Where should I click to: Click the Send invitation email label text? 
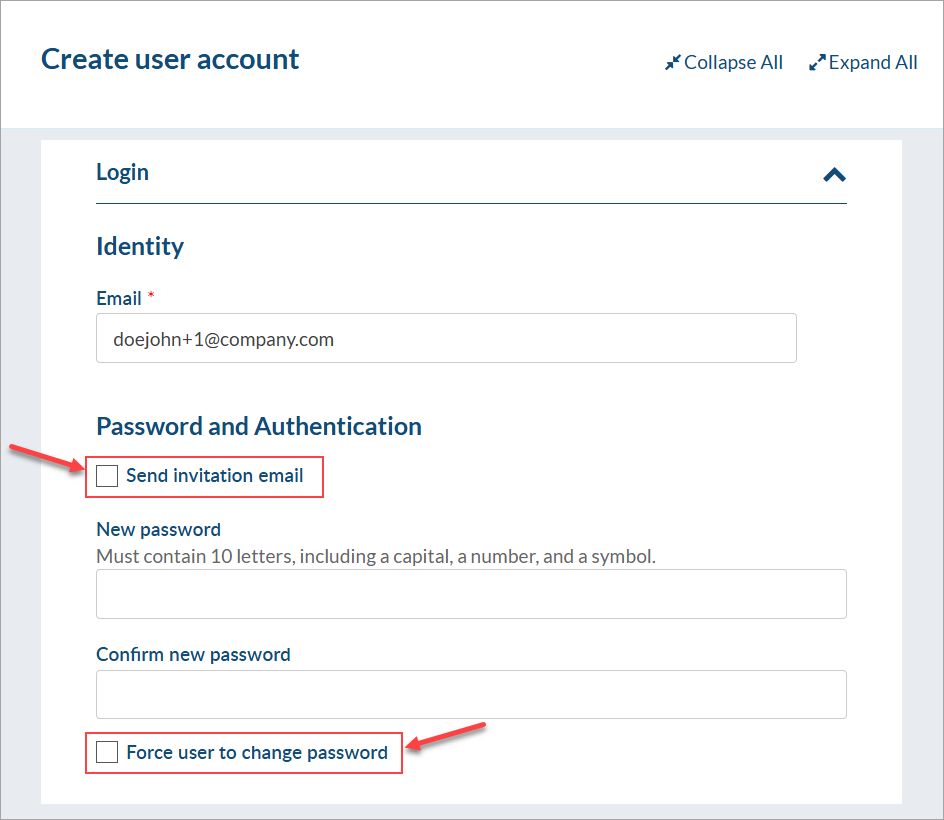214,476
